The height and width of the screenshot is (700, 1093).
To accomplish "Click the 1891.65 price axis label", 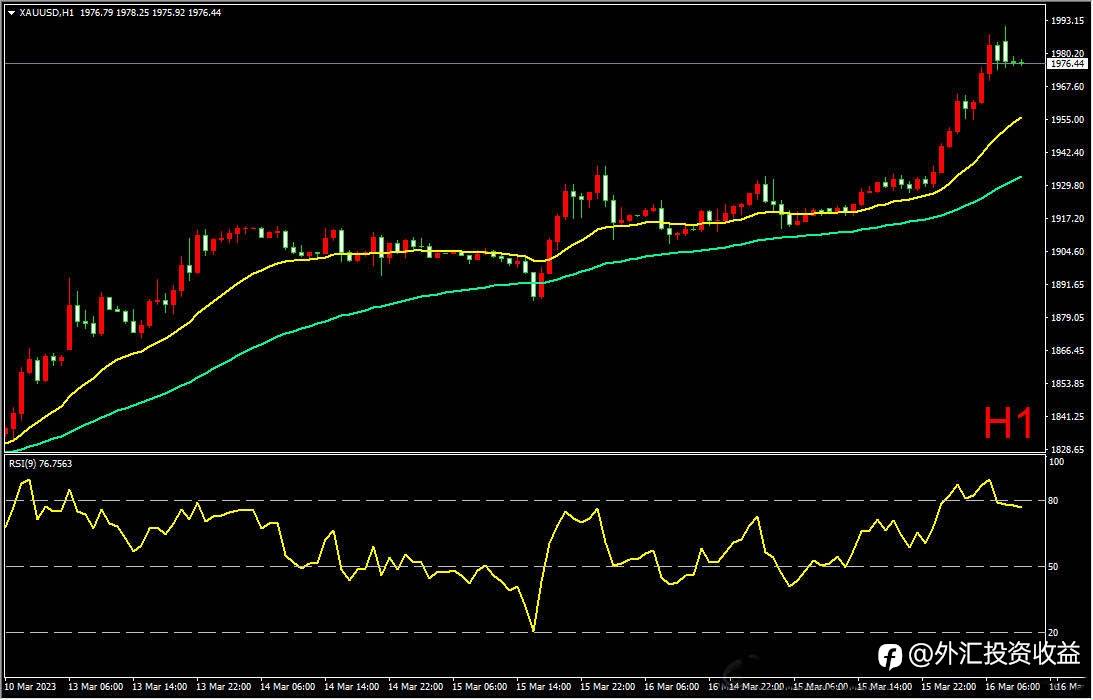I will pos(1067,284).
